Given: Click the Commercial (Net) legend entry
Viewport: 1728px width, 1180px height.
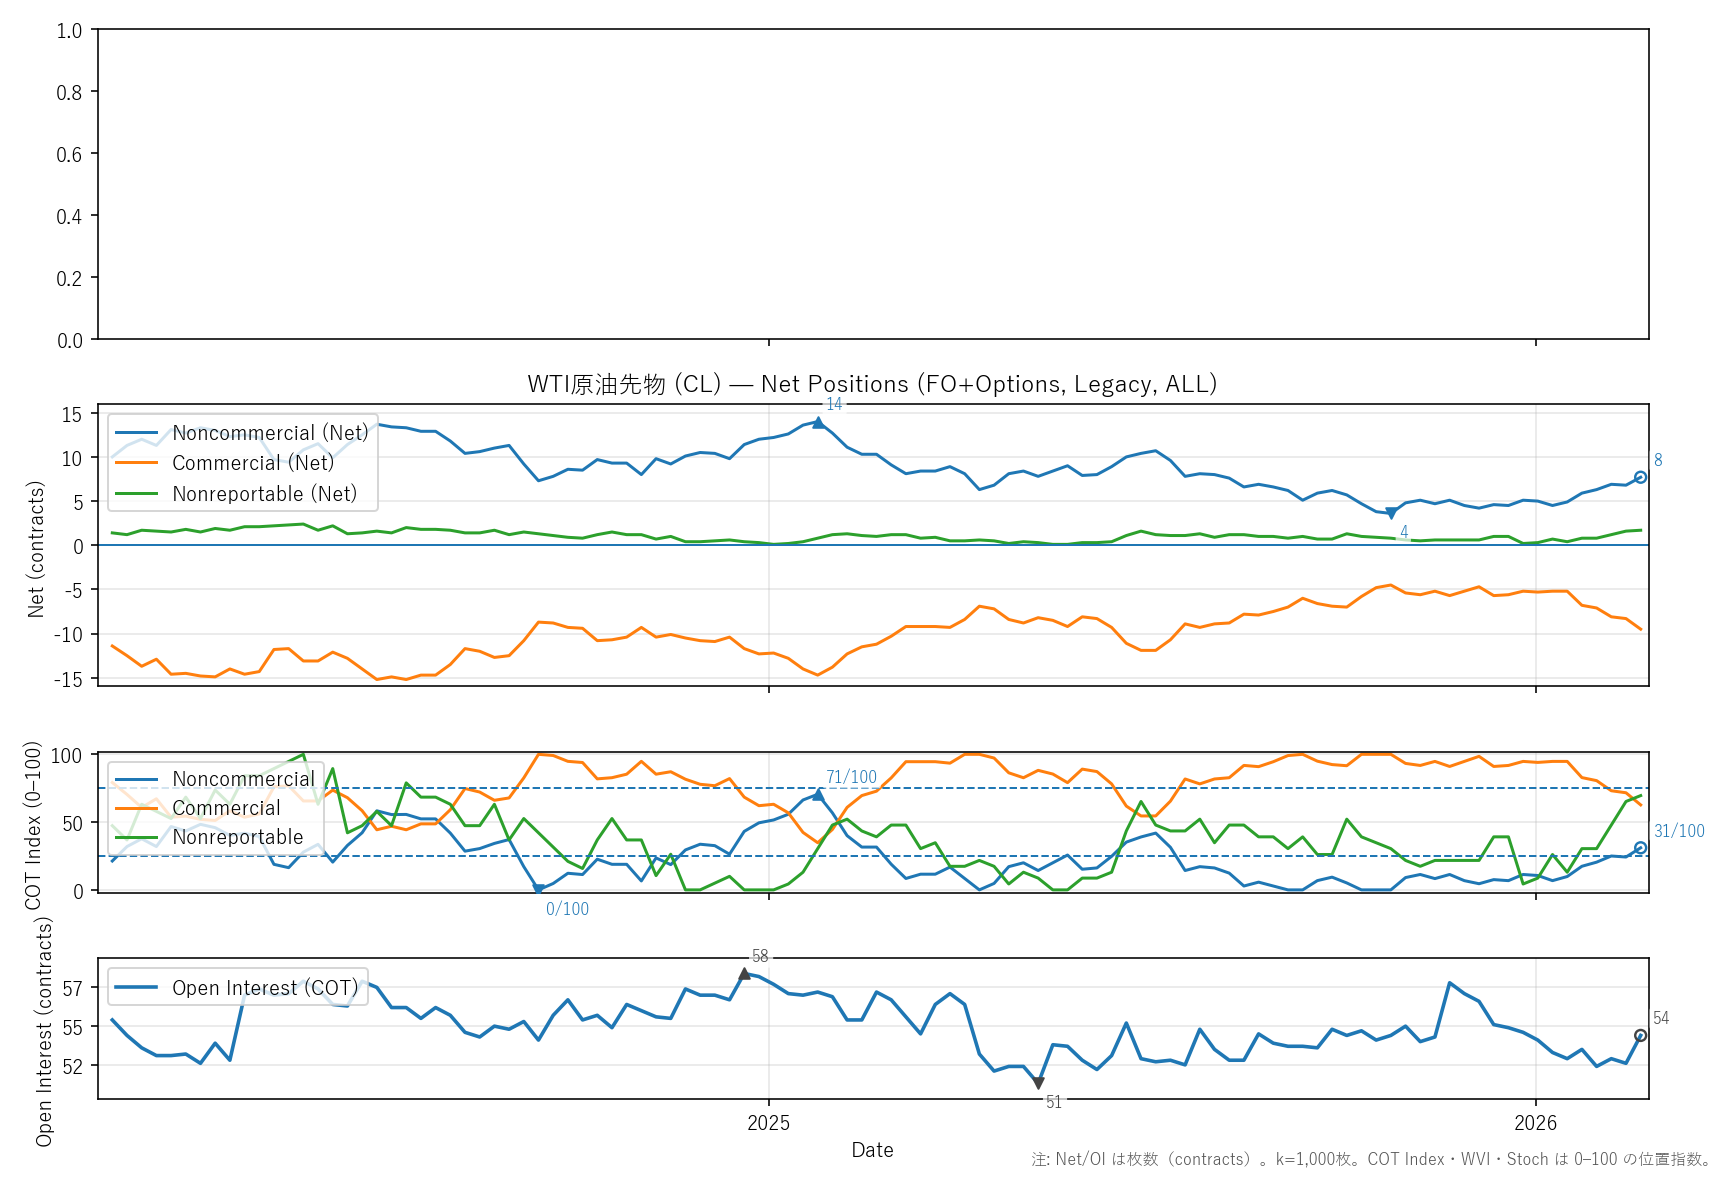Looking at the screenshot, I should point(252,463).
